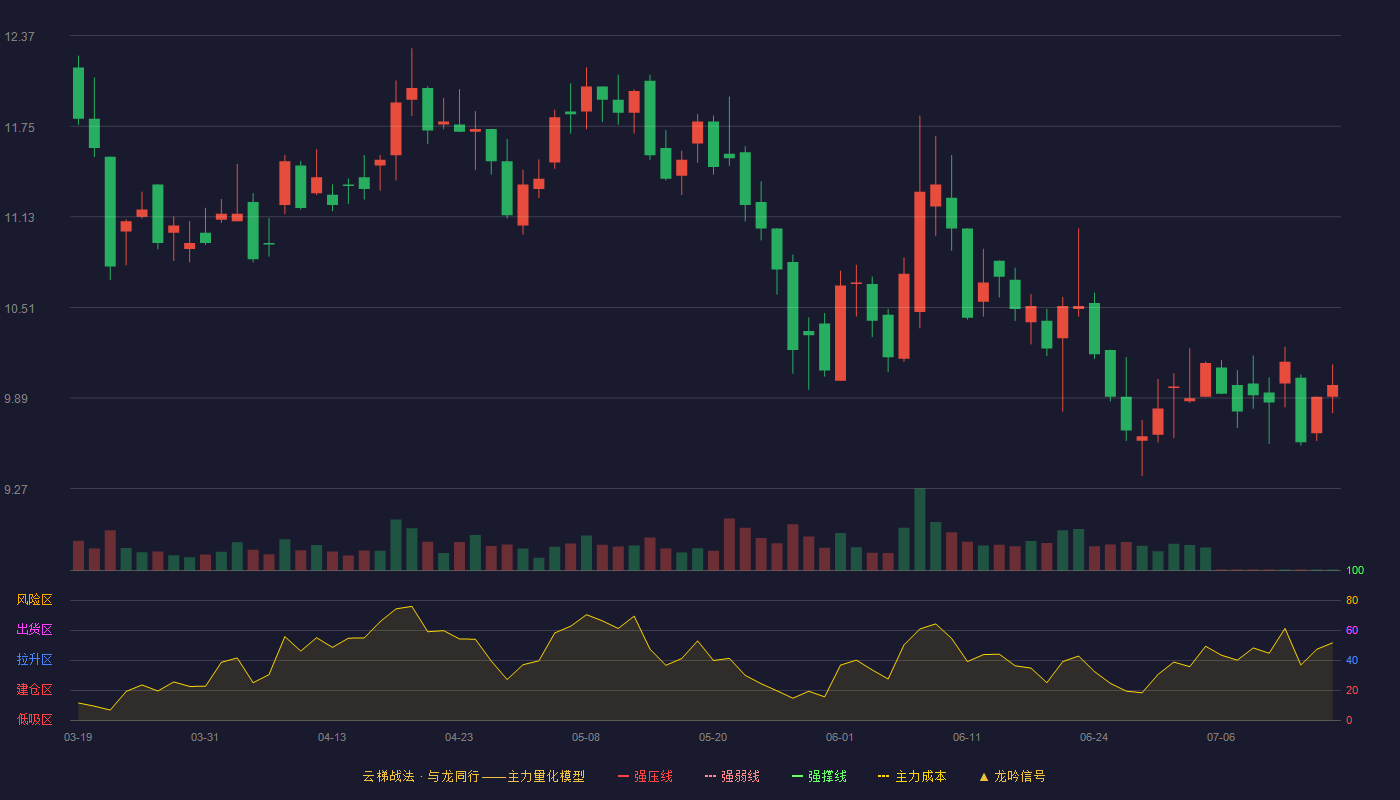Click the 03-31 date label
The width and height of the screenshot is (1400, 800).
point(205,737)
